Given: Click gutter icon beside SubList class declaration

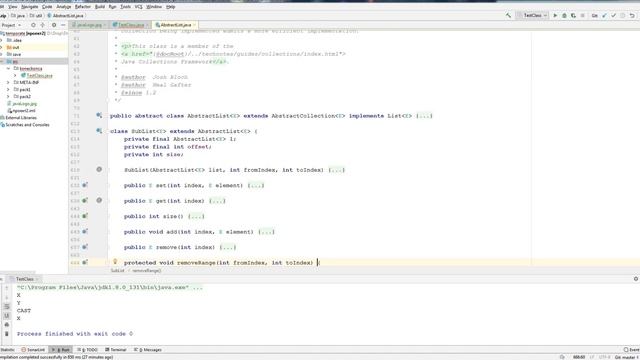Looking at the screenshot, I should click(99, 131).
